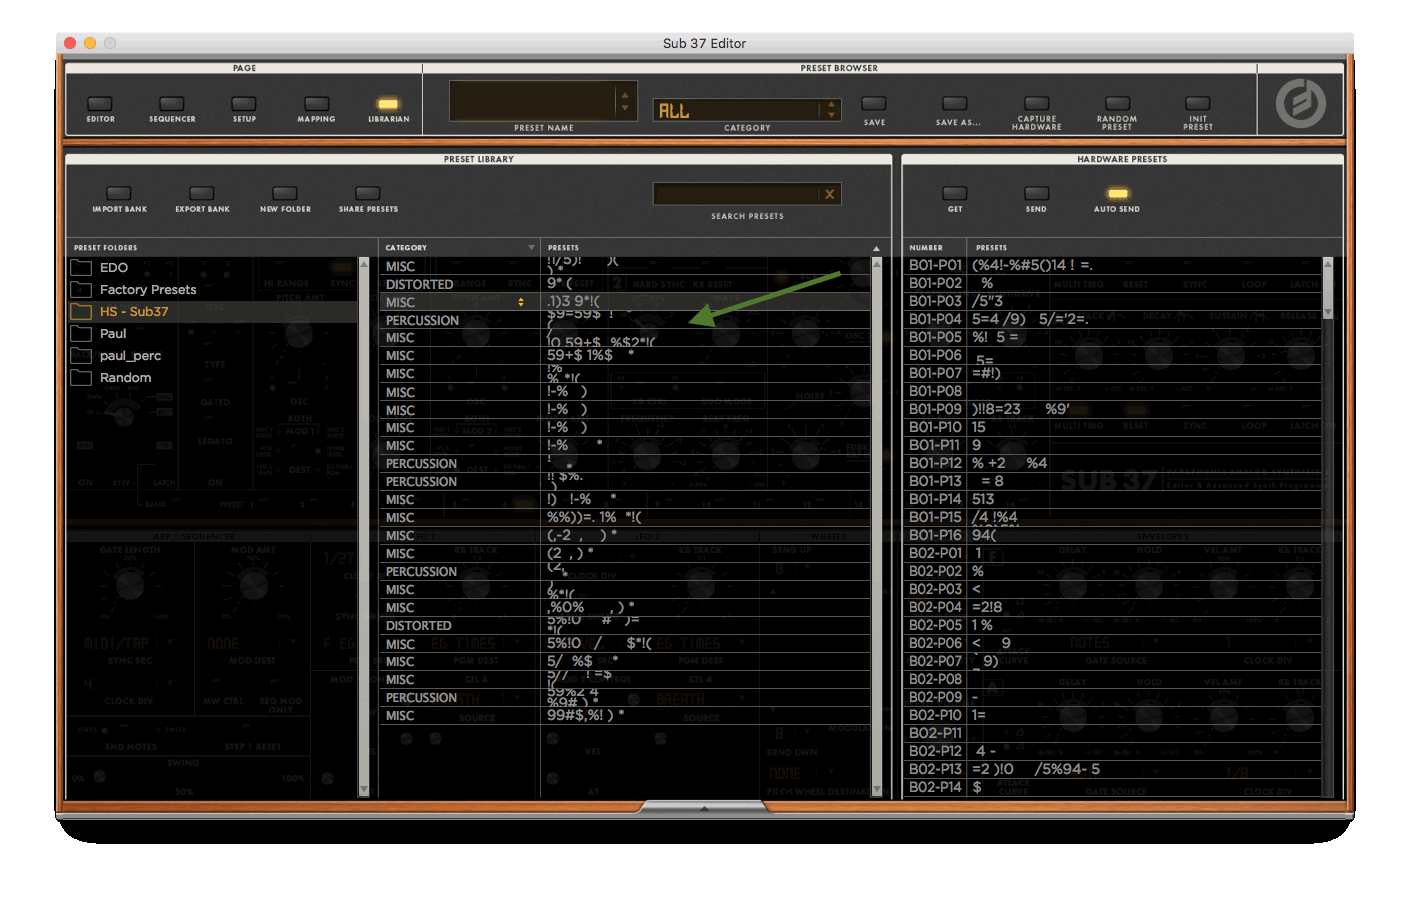
Task: Select hardware preset B01-P16
Action: tap(1112, 535)
